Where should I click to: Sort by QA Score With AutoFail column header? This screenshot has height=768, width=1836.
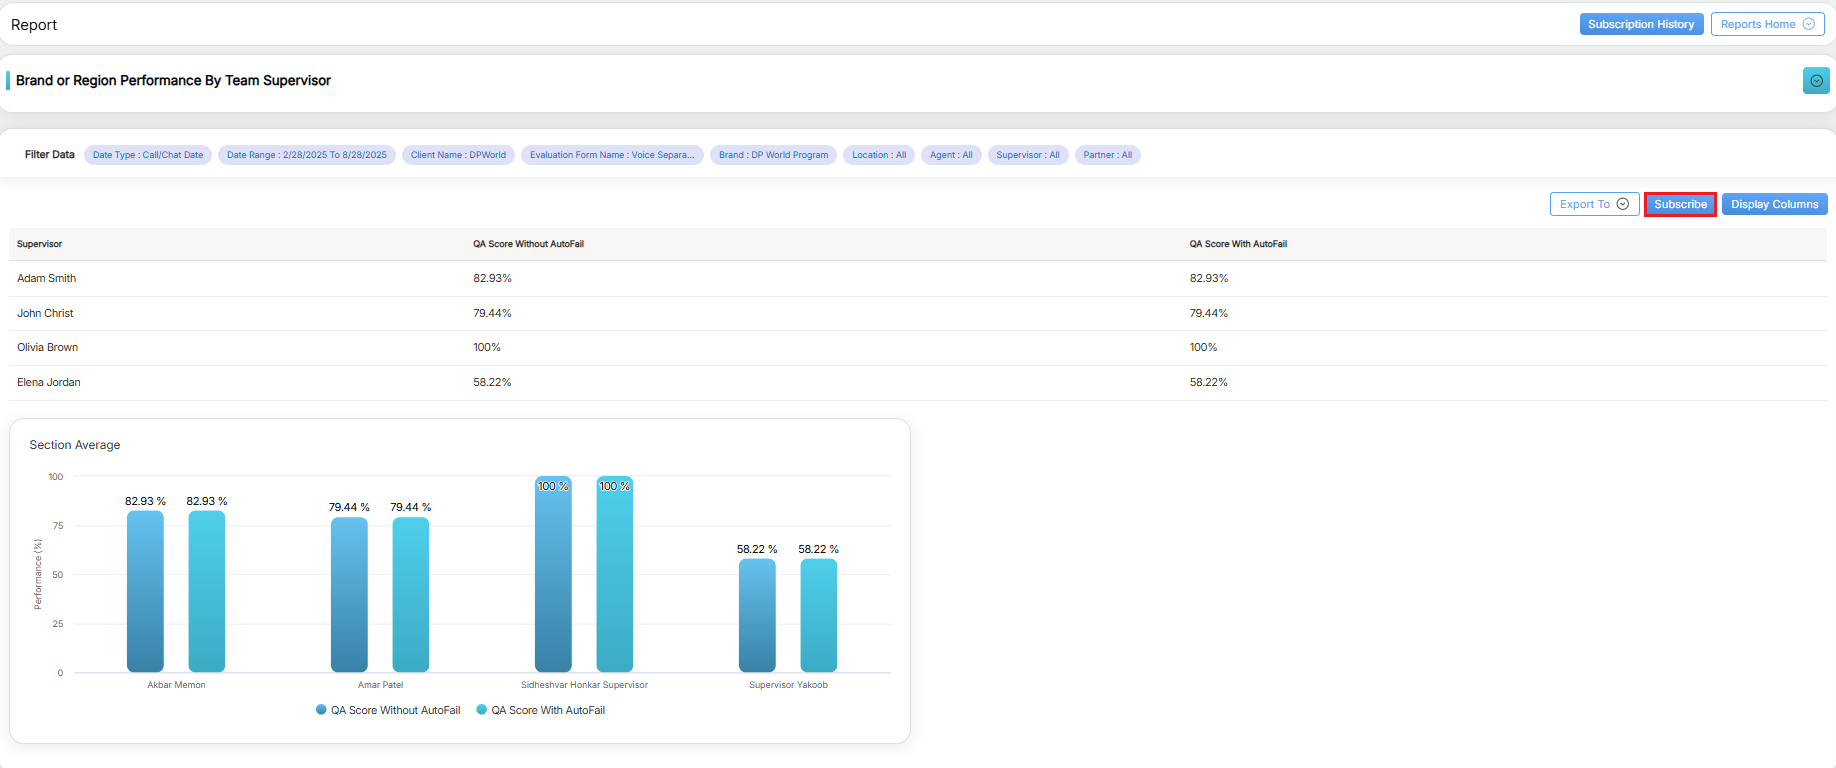coord(1237,244)
